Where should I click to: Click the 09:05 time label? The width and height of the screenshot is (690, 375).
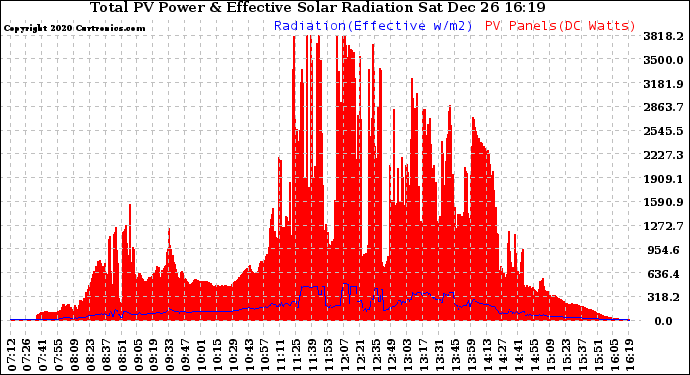(138, 355)
